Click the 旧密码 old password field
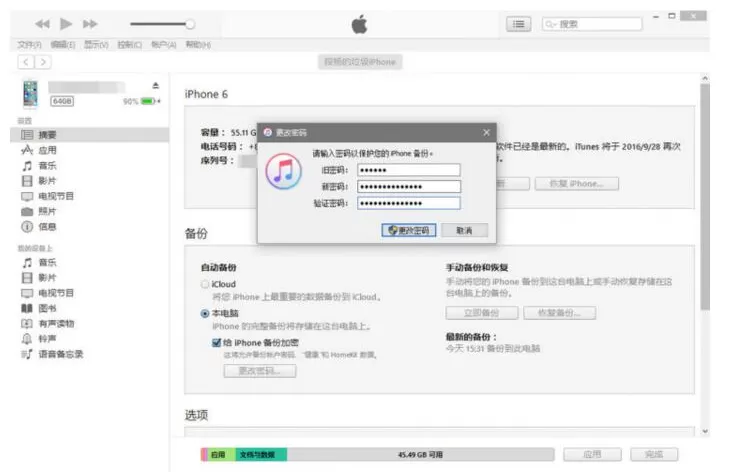 409,170
